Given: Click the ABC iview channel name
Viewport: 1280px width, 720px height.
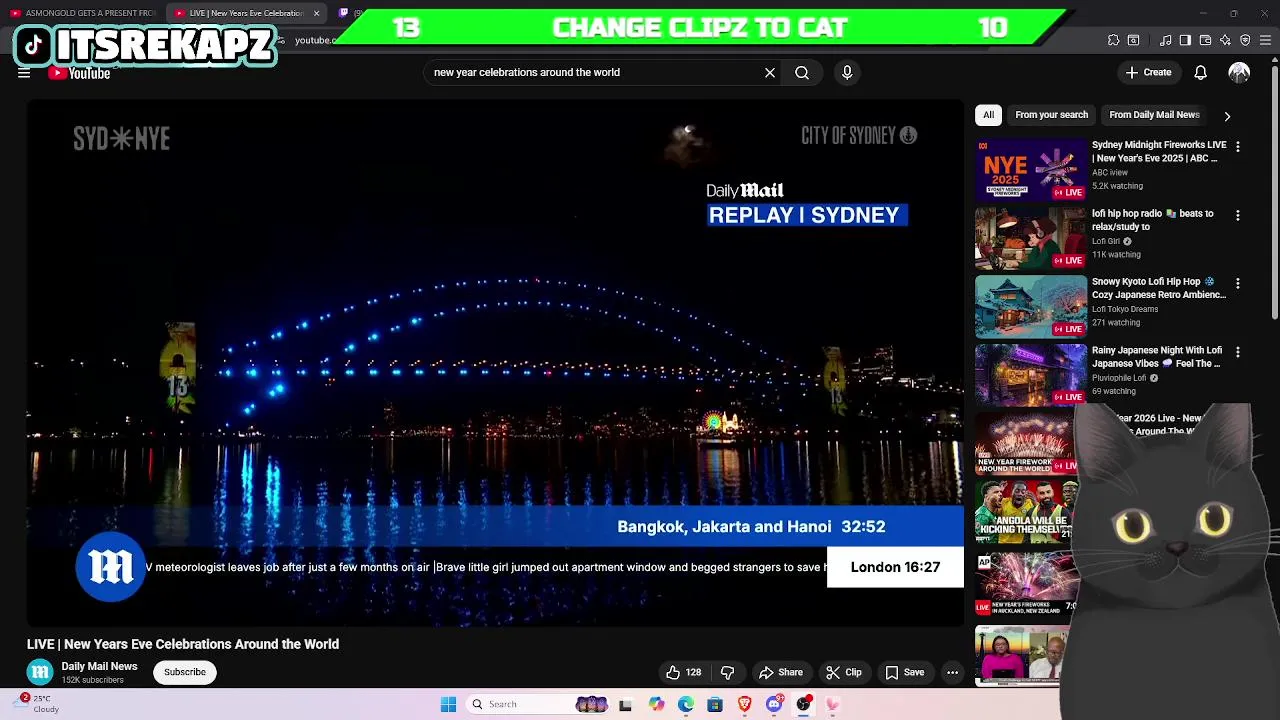Looking at the screenshot, I should click(1110, 173).
